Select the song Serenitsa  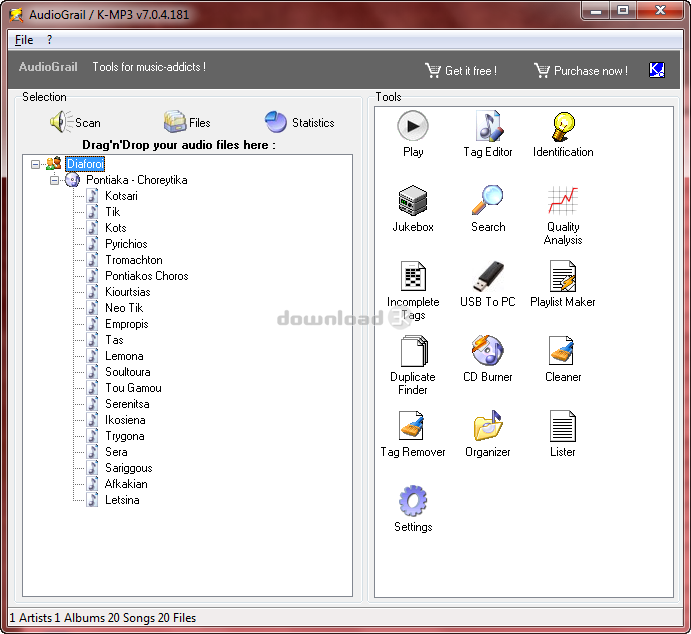pyautogui.click(x=127, y=404)
